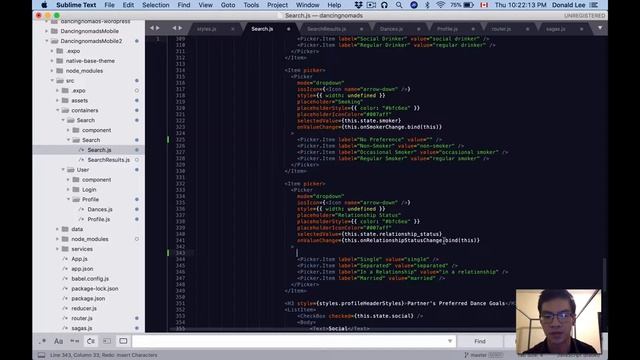Open the File menu
Viewport: 640px width, 360px height.
point(109,5)
